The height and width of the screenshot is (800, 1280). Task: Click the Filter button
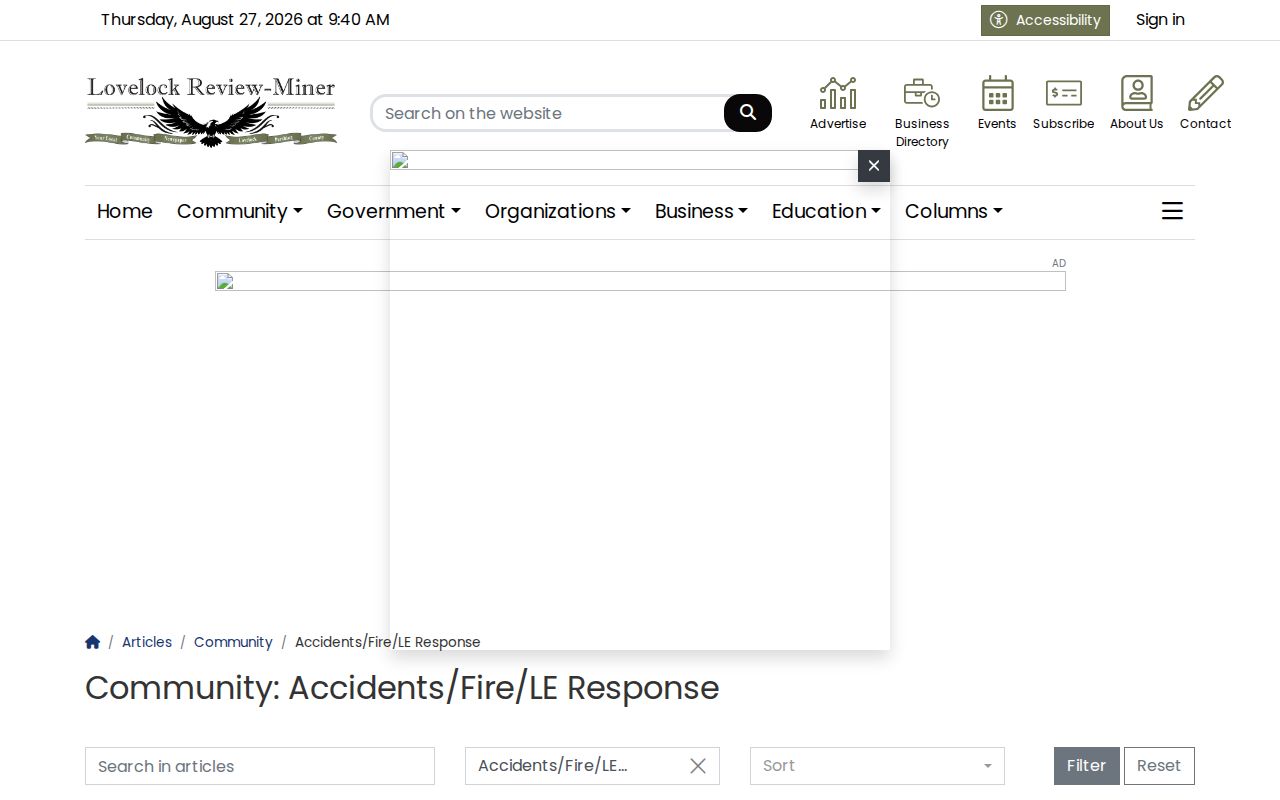tap(1086, 766)
